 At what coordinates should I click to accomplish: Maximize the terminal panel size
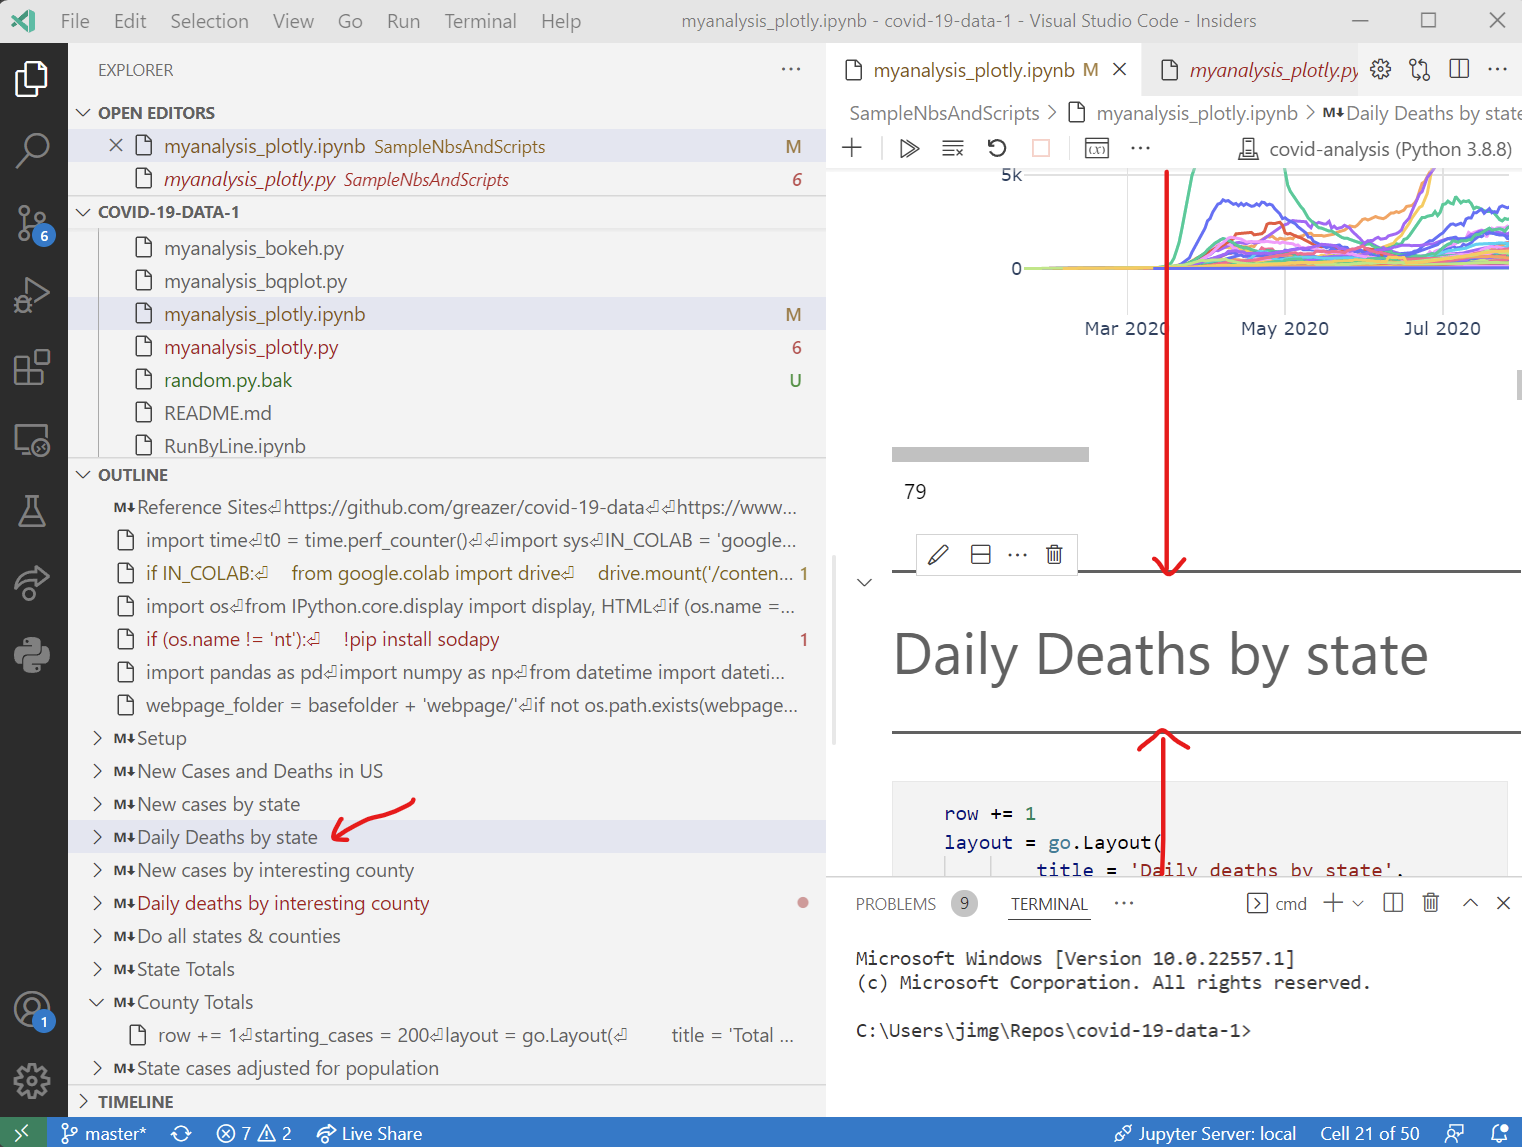1470,903
